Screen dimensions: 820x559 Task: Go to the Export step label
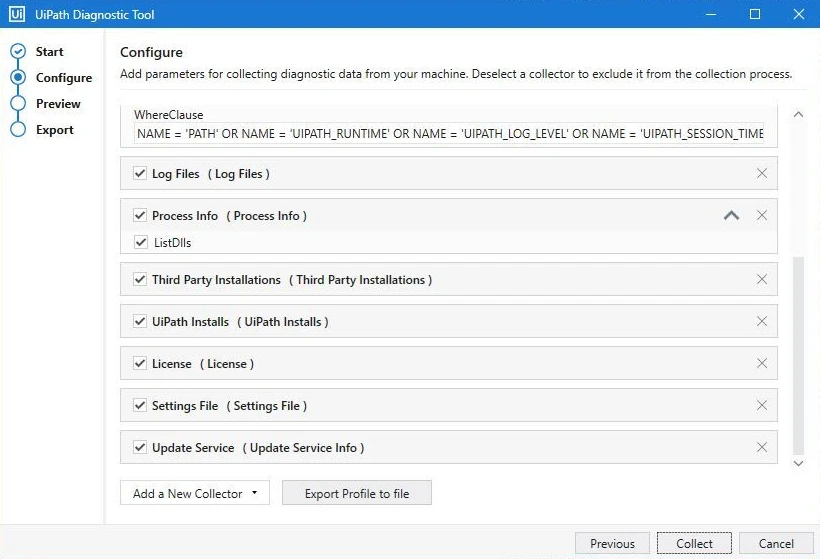(54, 130)
